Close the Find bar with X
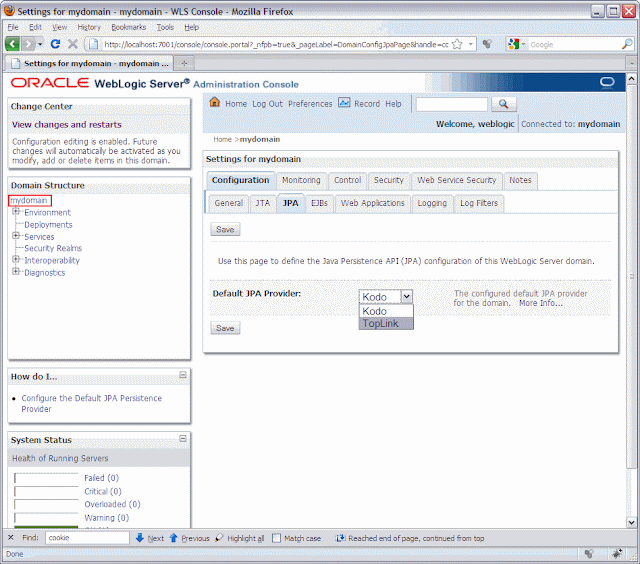 [x=11, y=537]
